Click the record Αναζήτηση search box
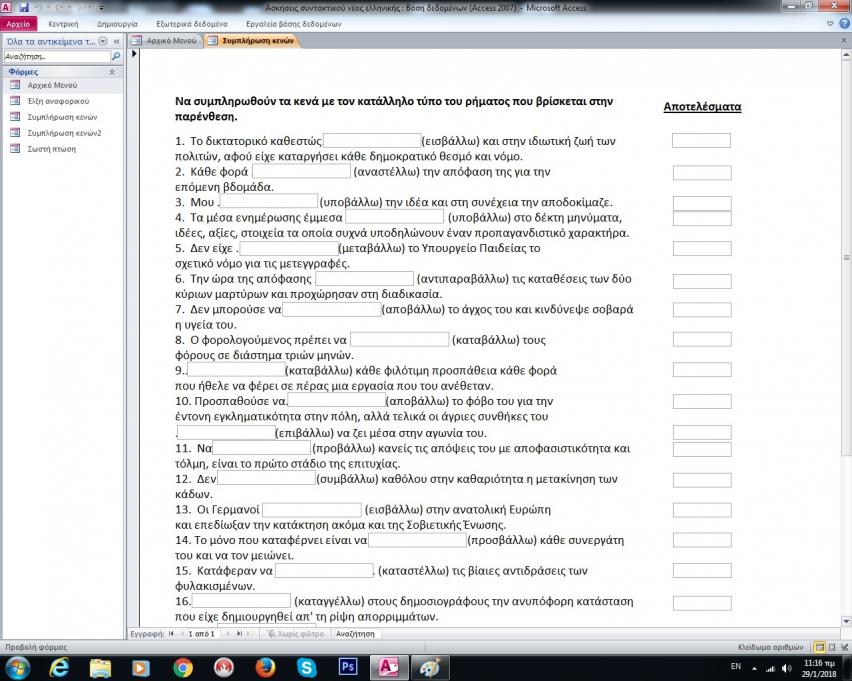 pos(356,634)
